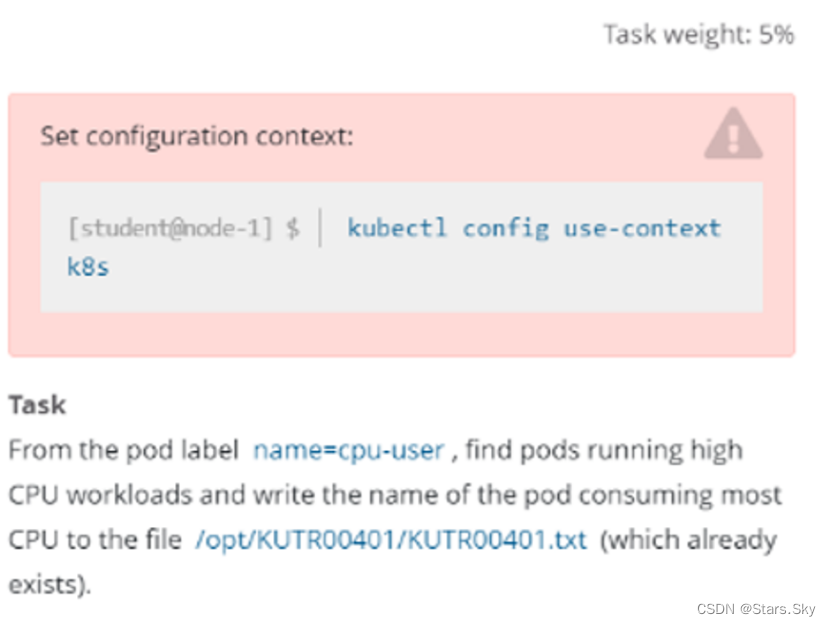Click the [student@node-1] prompt text
The height and width of the screenshot is (626, 831).
pos(169,228)
